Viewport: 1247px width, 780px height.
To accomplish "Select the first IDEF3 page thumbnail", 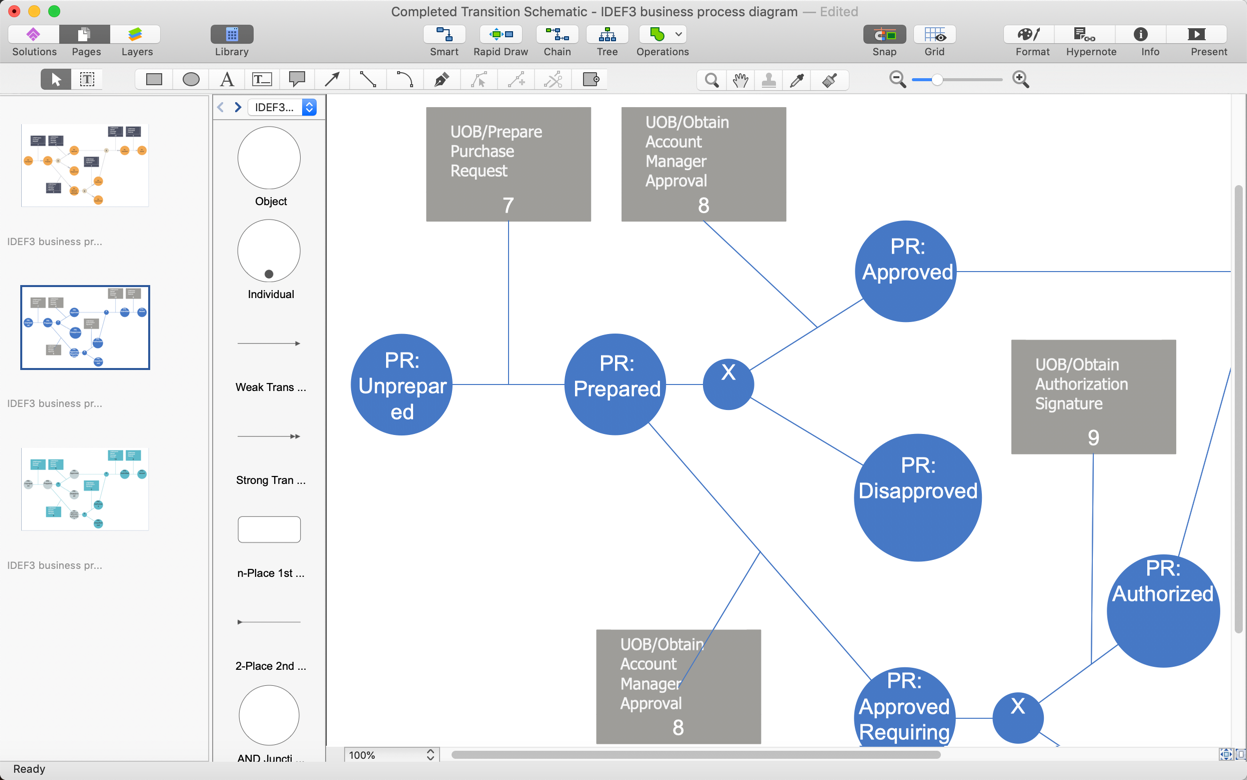I will 85,165.
